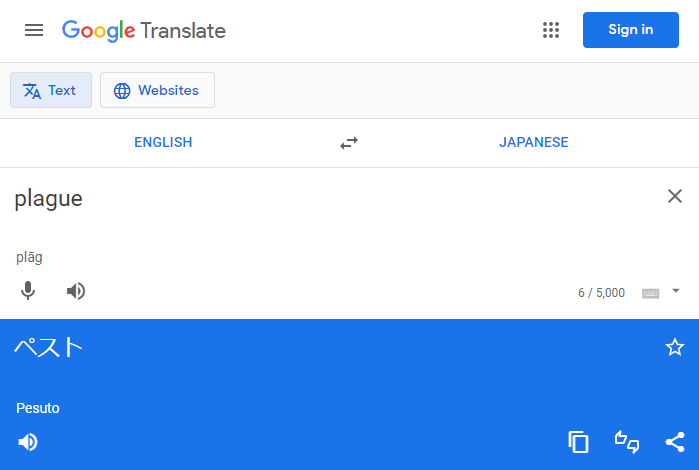
Task: Share the translation
Action: (675, 442)
